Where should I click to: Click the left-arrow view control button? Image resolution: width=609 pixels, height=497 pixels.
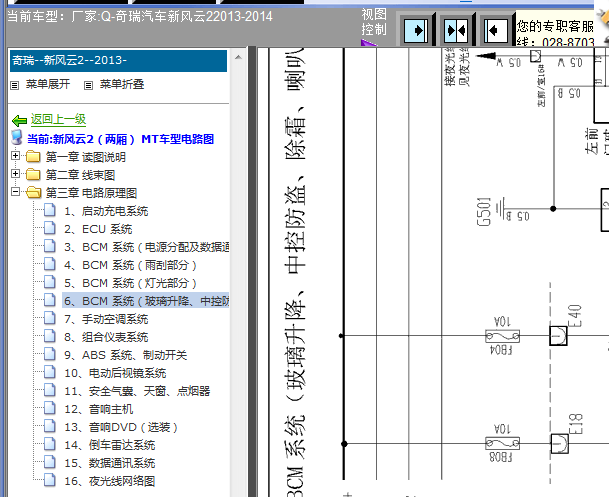[496, 30]
